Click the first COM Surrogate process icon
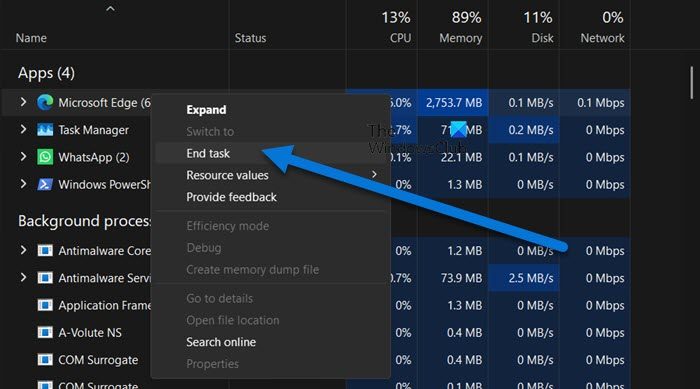Image resolution: width=700 pixels, height=389 pixels. pos(45,360)
